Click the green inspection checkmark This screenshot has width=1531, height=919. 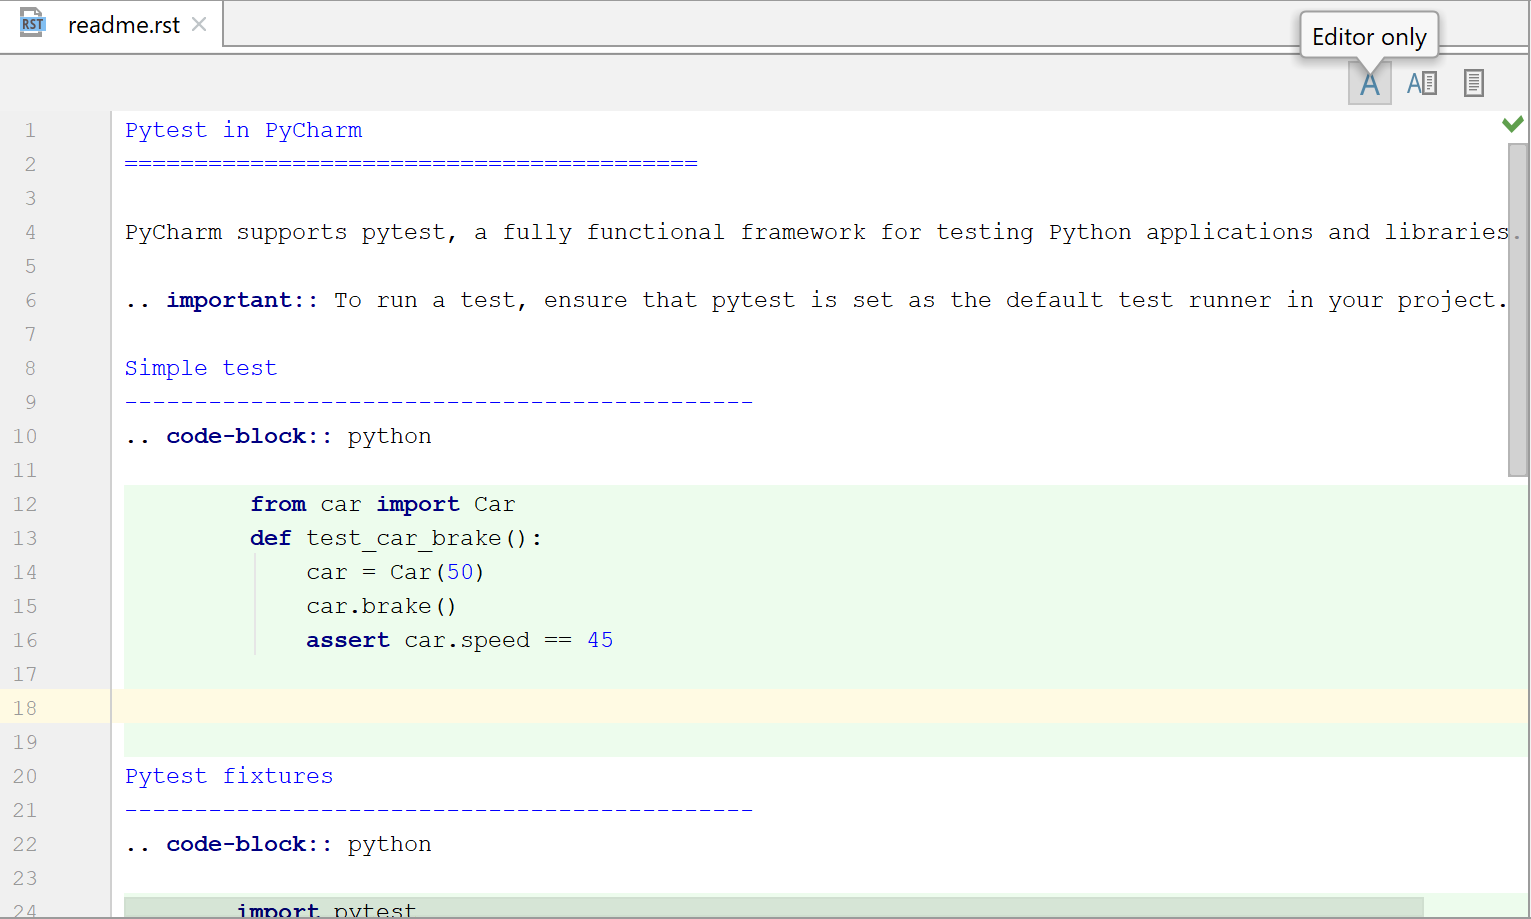1512,124
